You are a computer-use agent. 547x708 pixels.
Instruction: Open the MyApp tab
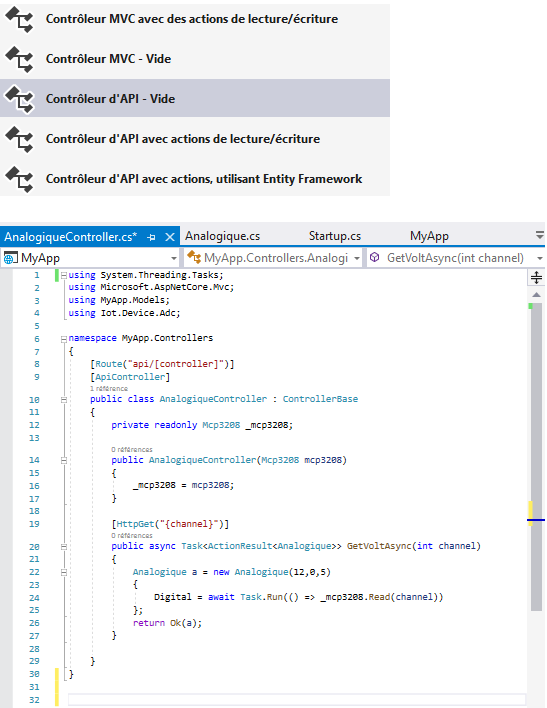pos(429,236)
